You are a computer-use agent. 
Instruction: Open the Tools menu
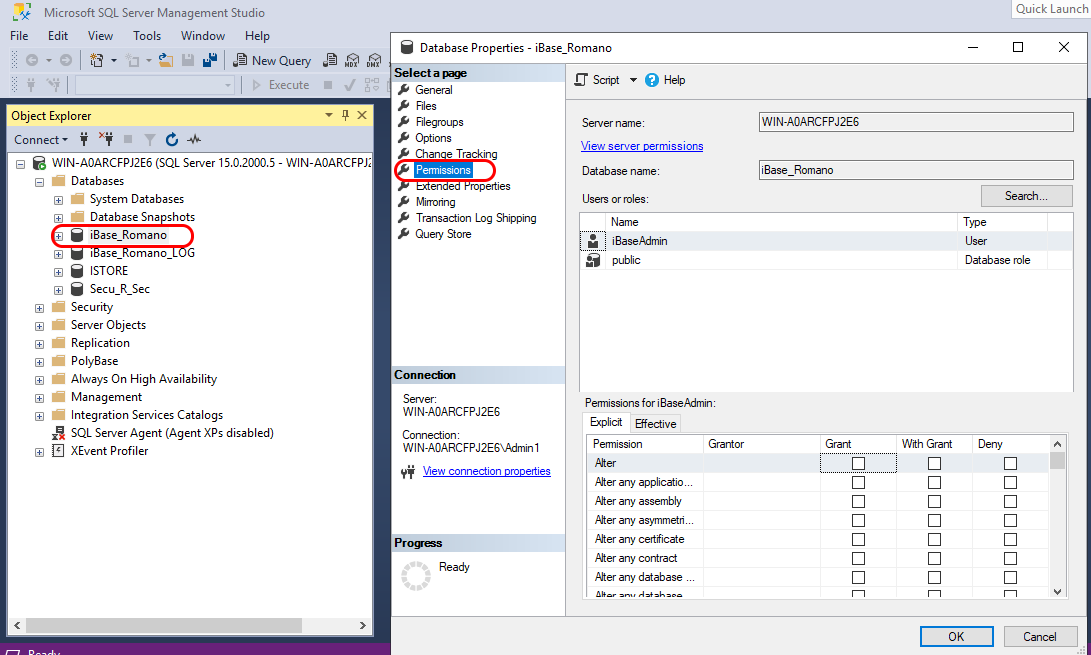click(x=146, y=35)
